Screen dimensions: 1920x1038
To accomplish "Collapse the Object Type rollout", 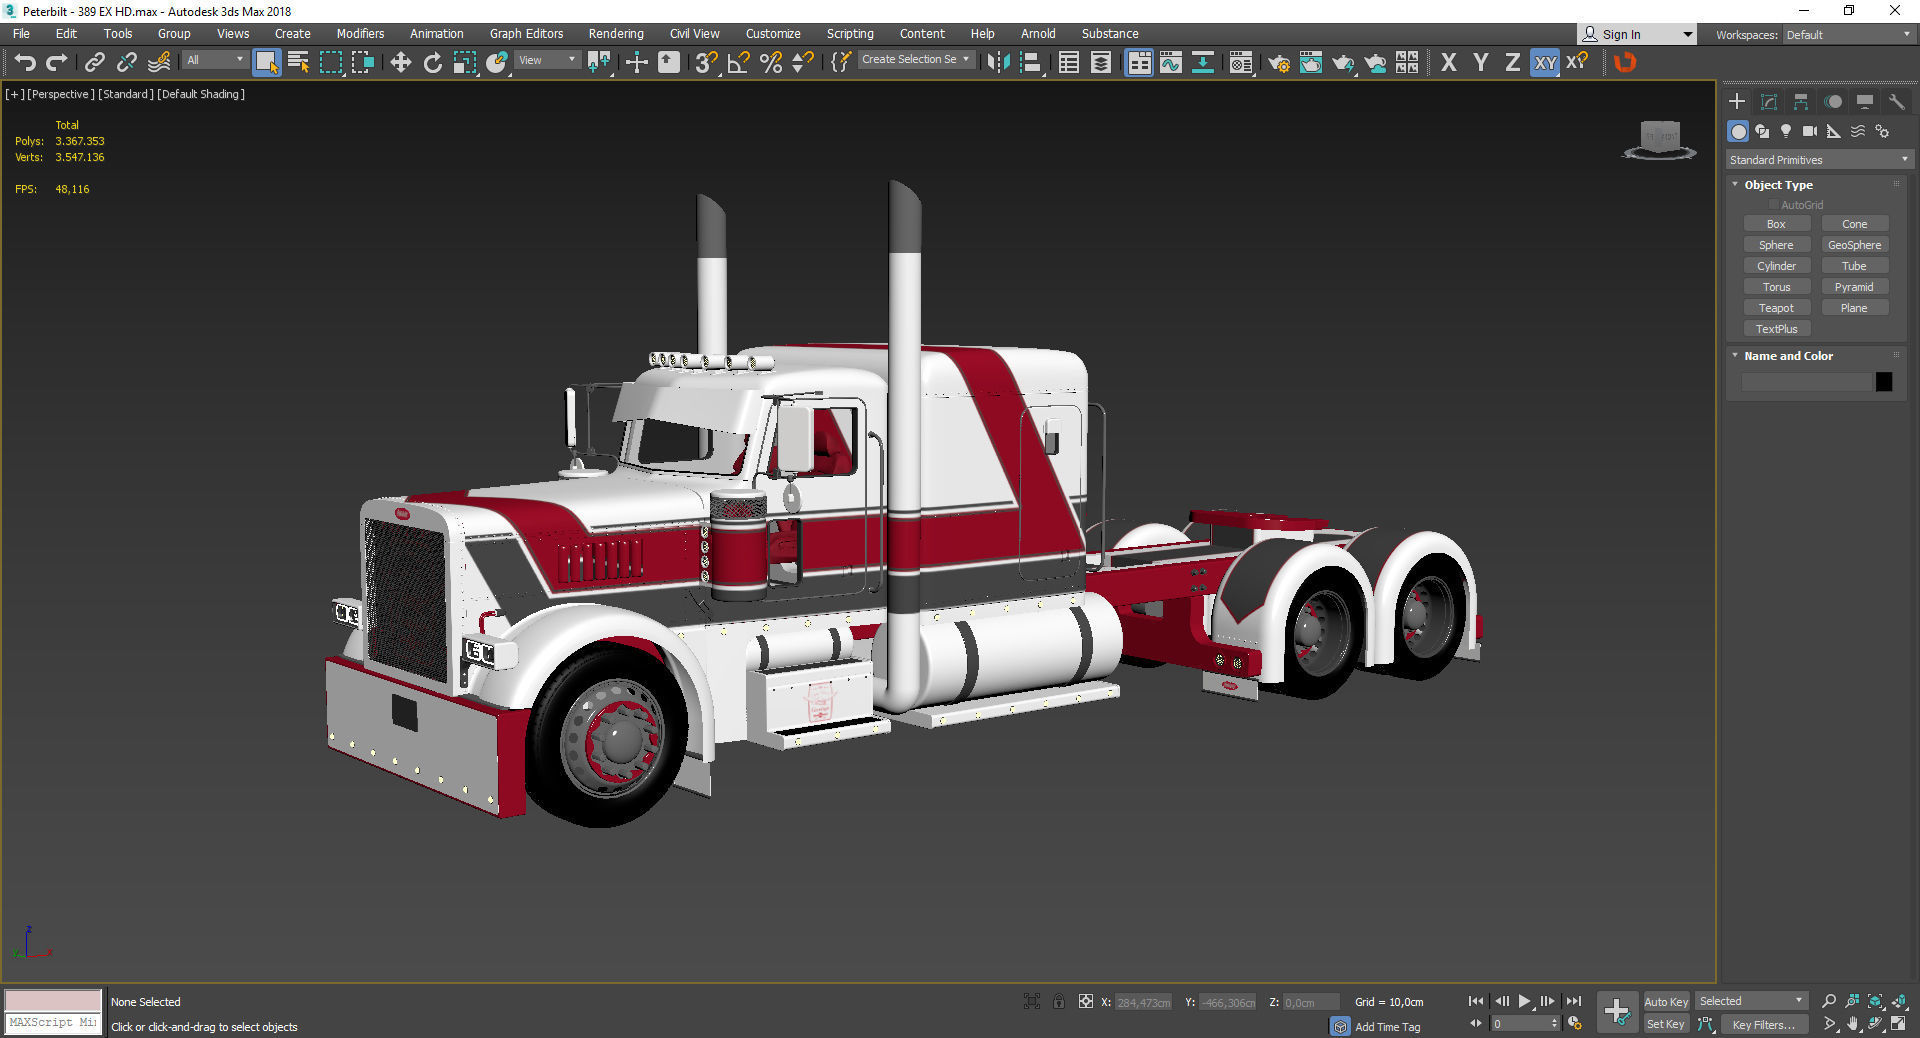I will pos(1735,185).
